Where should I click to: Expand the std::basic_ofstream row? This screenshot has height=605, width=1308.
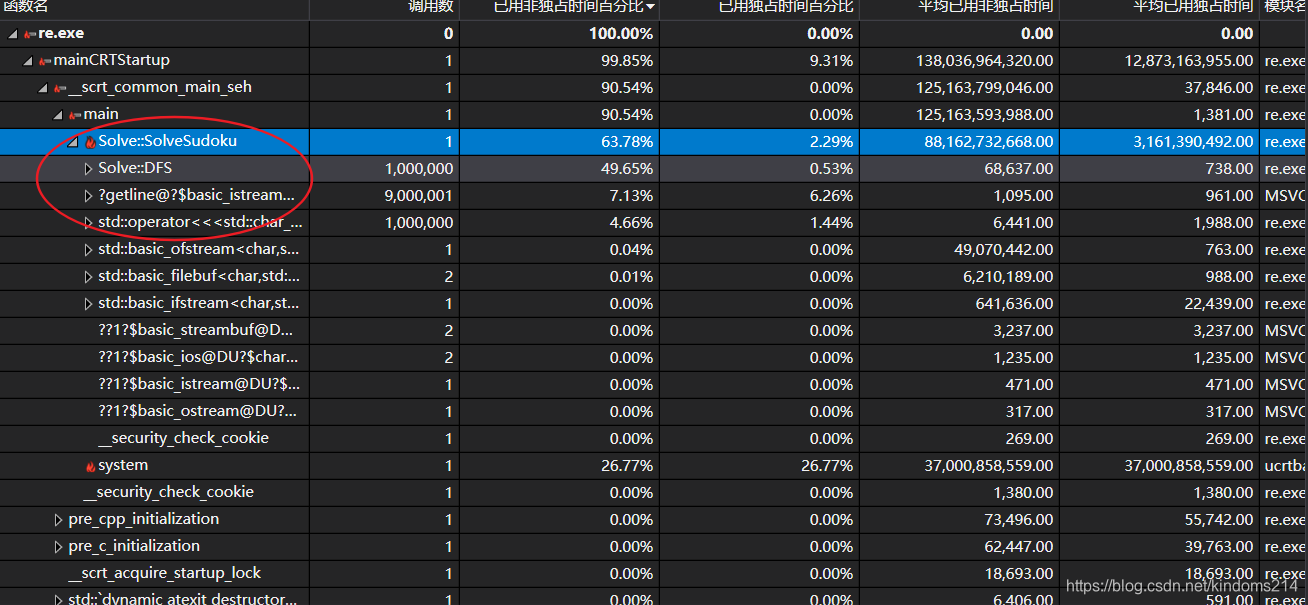[88, 250]
